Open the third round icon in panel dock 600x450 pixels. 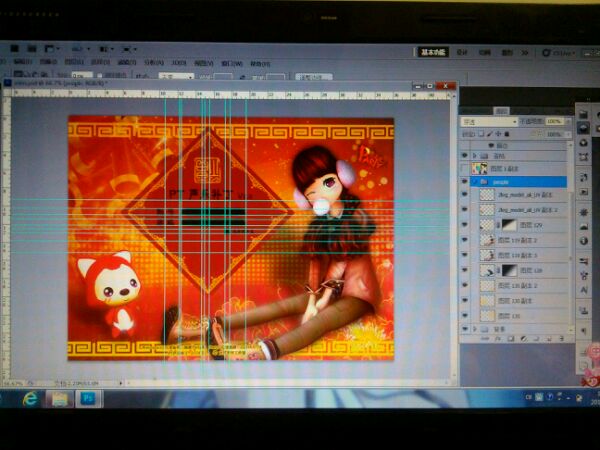pyautogui.click(x=583, y=143)
